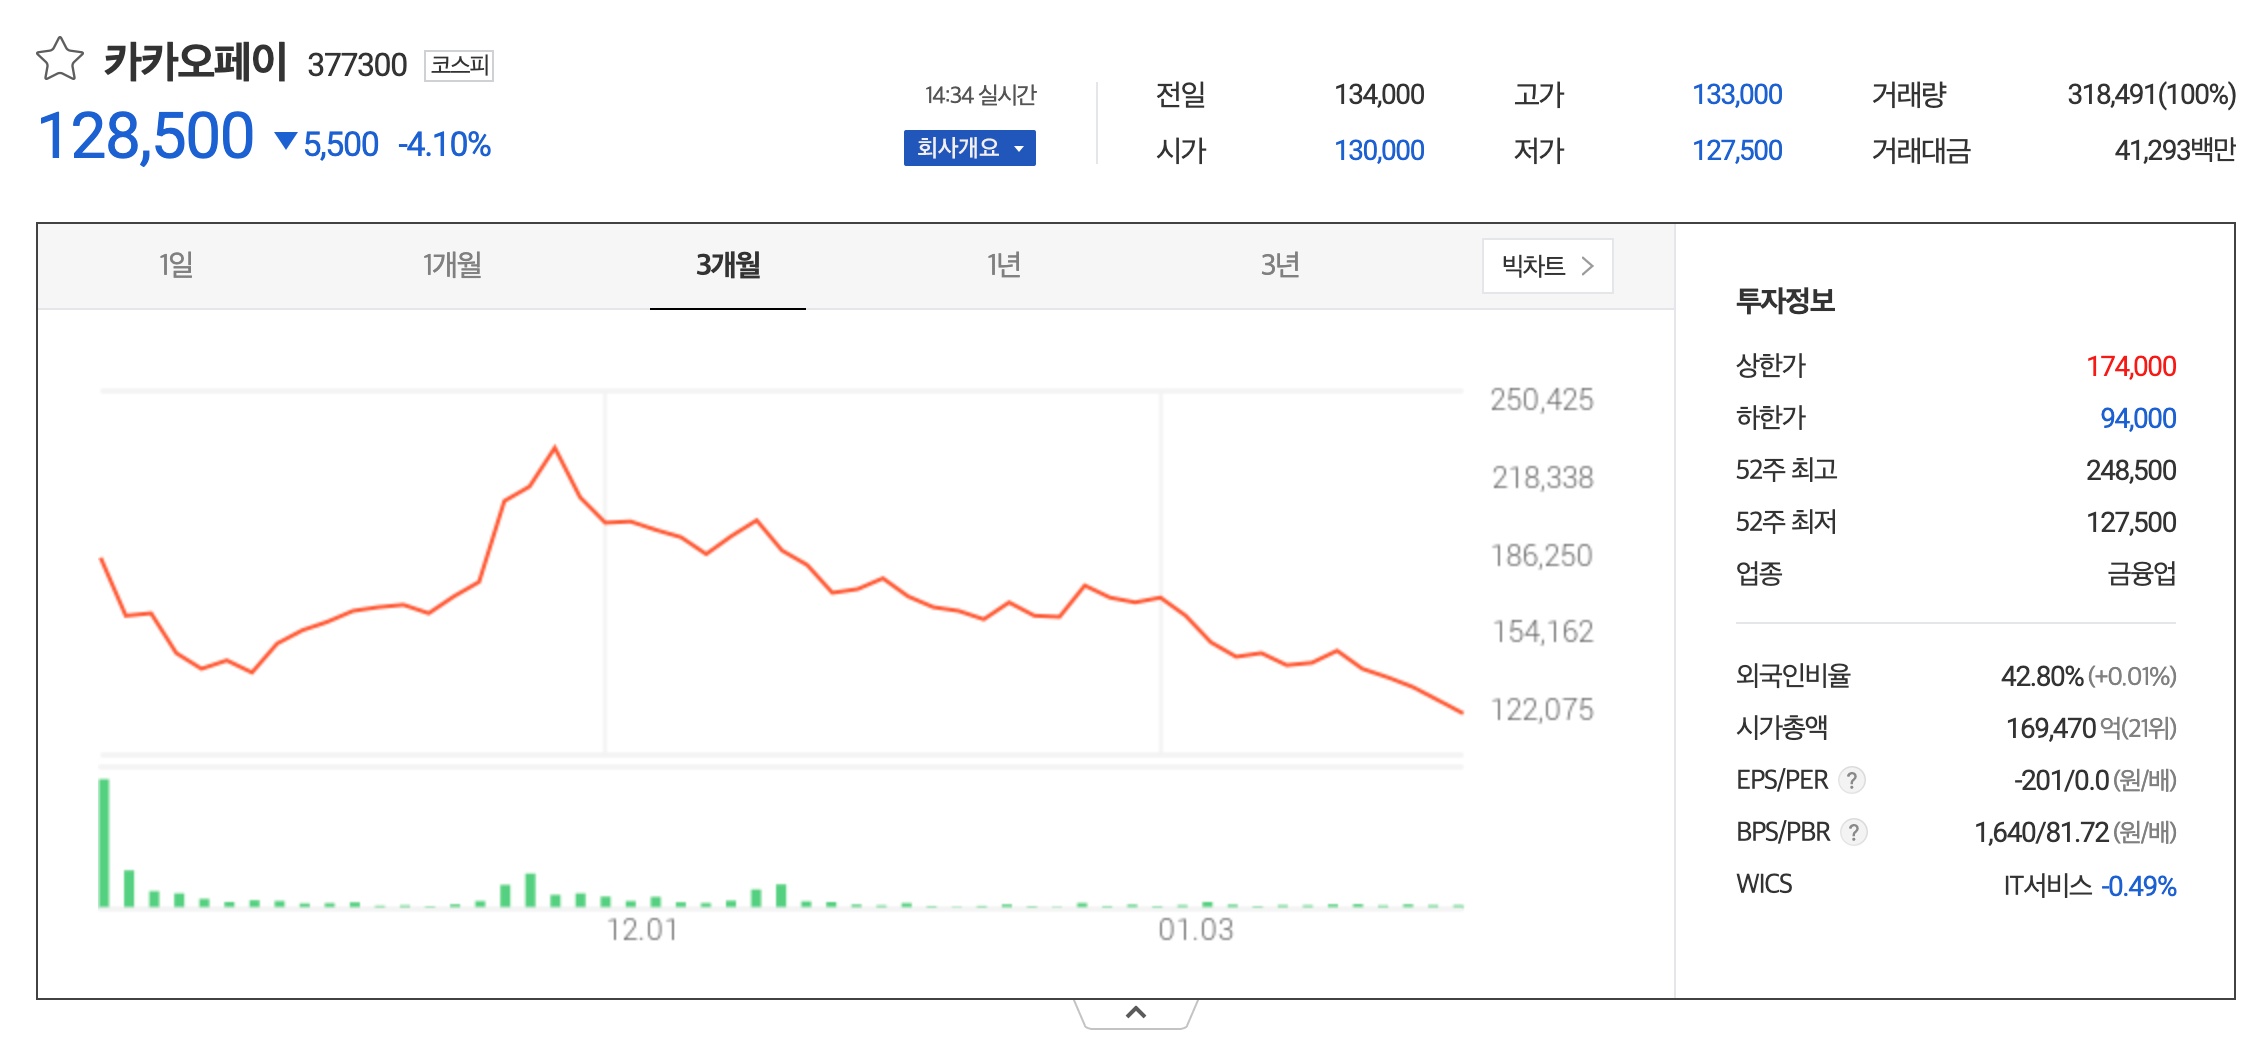Click the BPS/PBR value 1,640/81.72

pyautogui.click(x=2041, y=832)
